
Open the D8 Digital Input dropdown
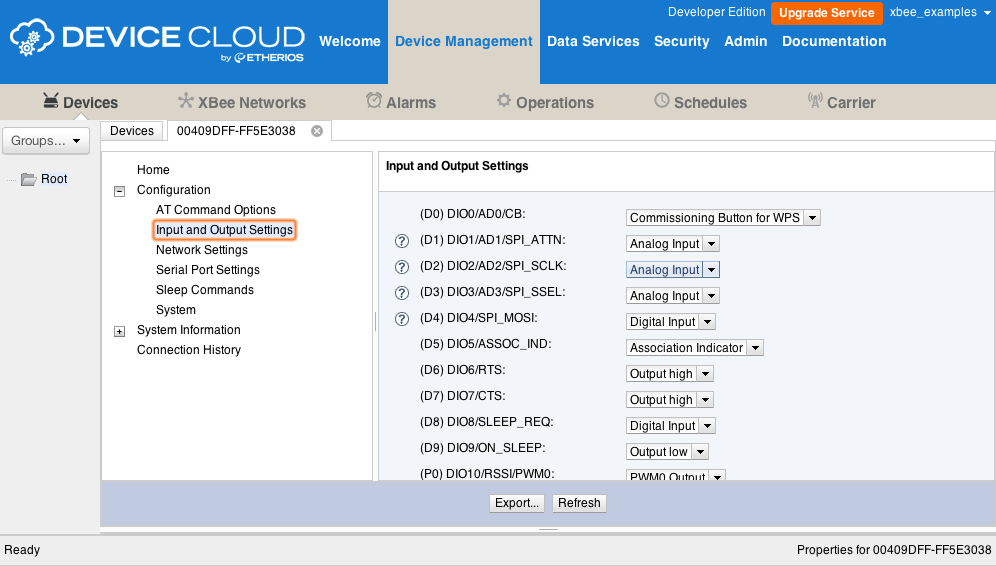pyautogui.click(x=671, y=426)
